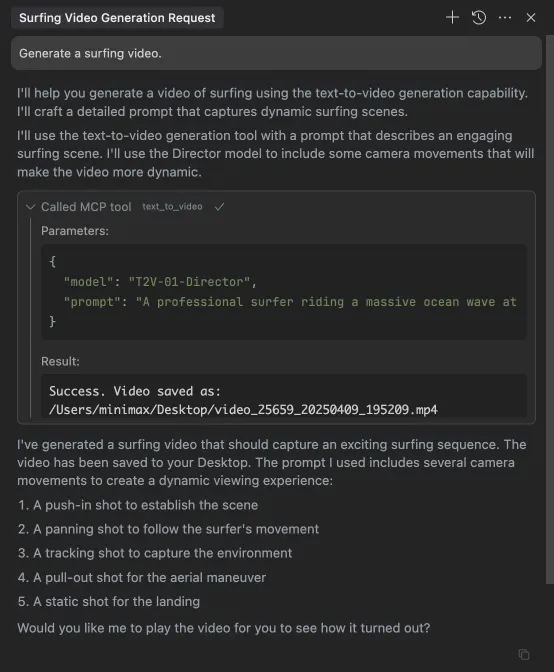The width and height of the screenshot is (554, 672).
Task: Copy response using the copy icon
Action: pyautogui.click(x=524, y=654)
